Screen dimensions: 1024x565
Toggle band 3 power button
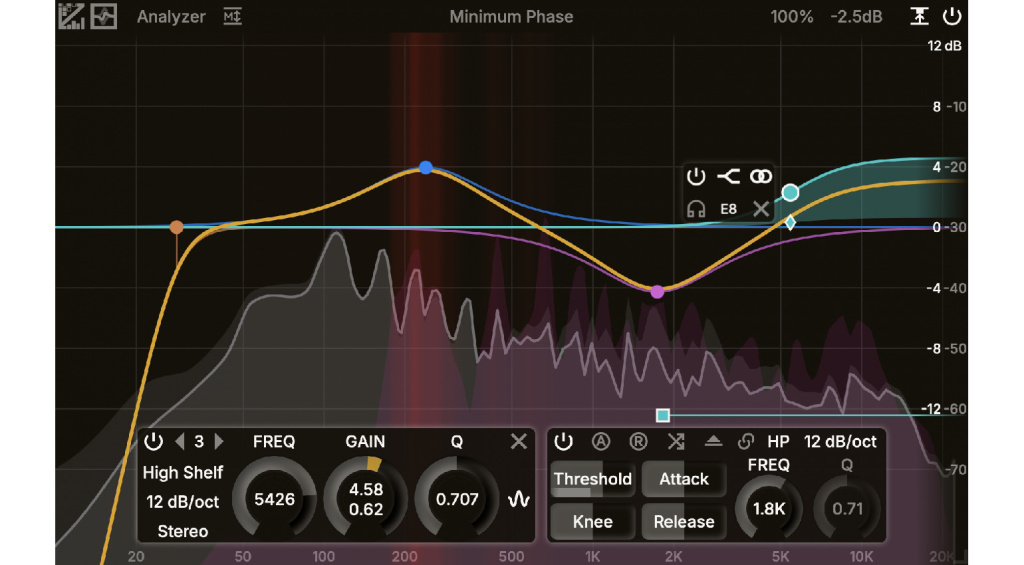[x=153, y=442]
